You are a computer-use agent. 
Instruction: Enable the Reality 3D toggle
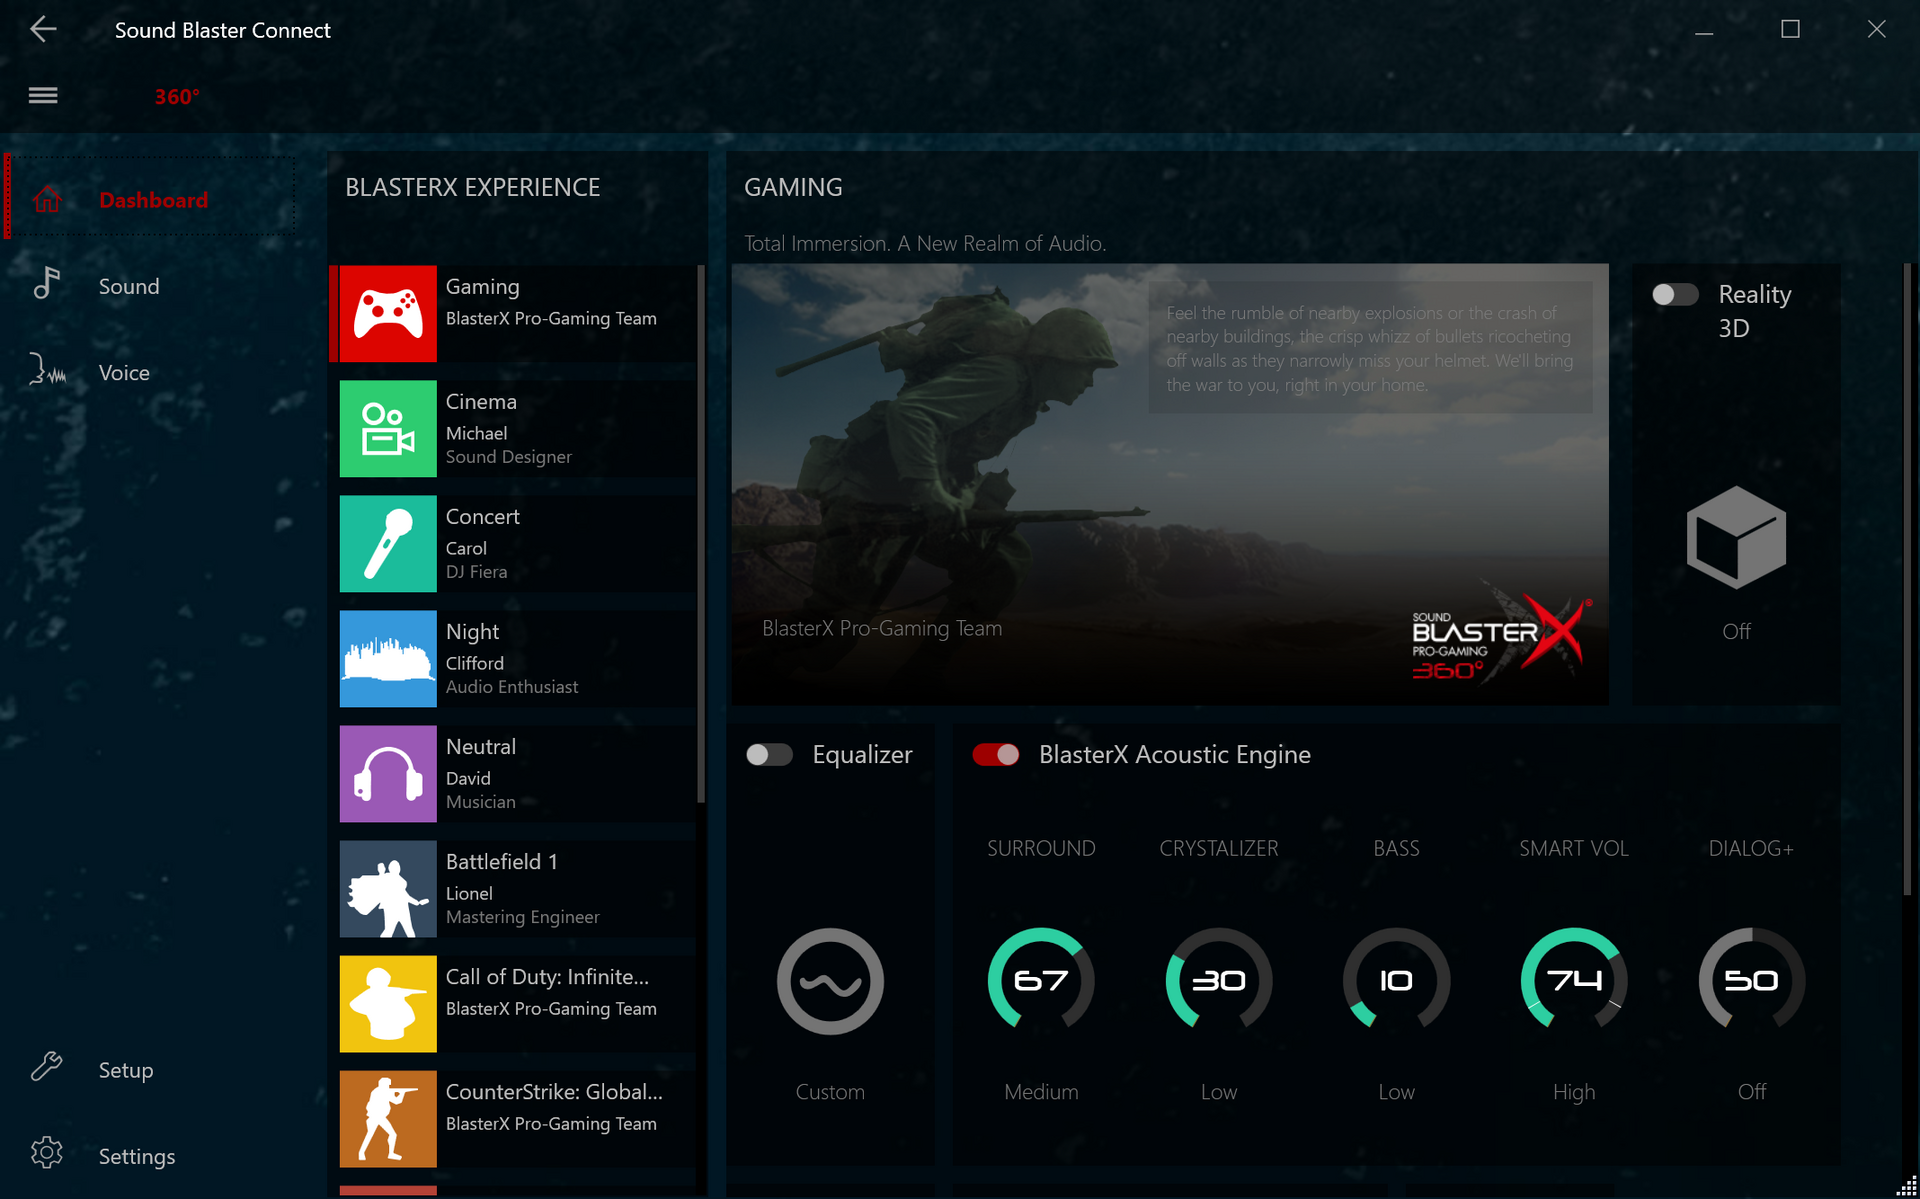[x=1675, y=295]
